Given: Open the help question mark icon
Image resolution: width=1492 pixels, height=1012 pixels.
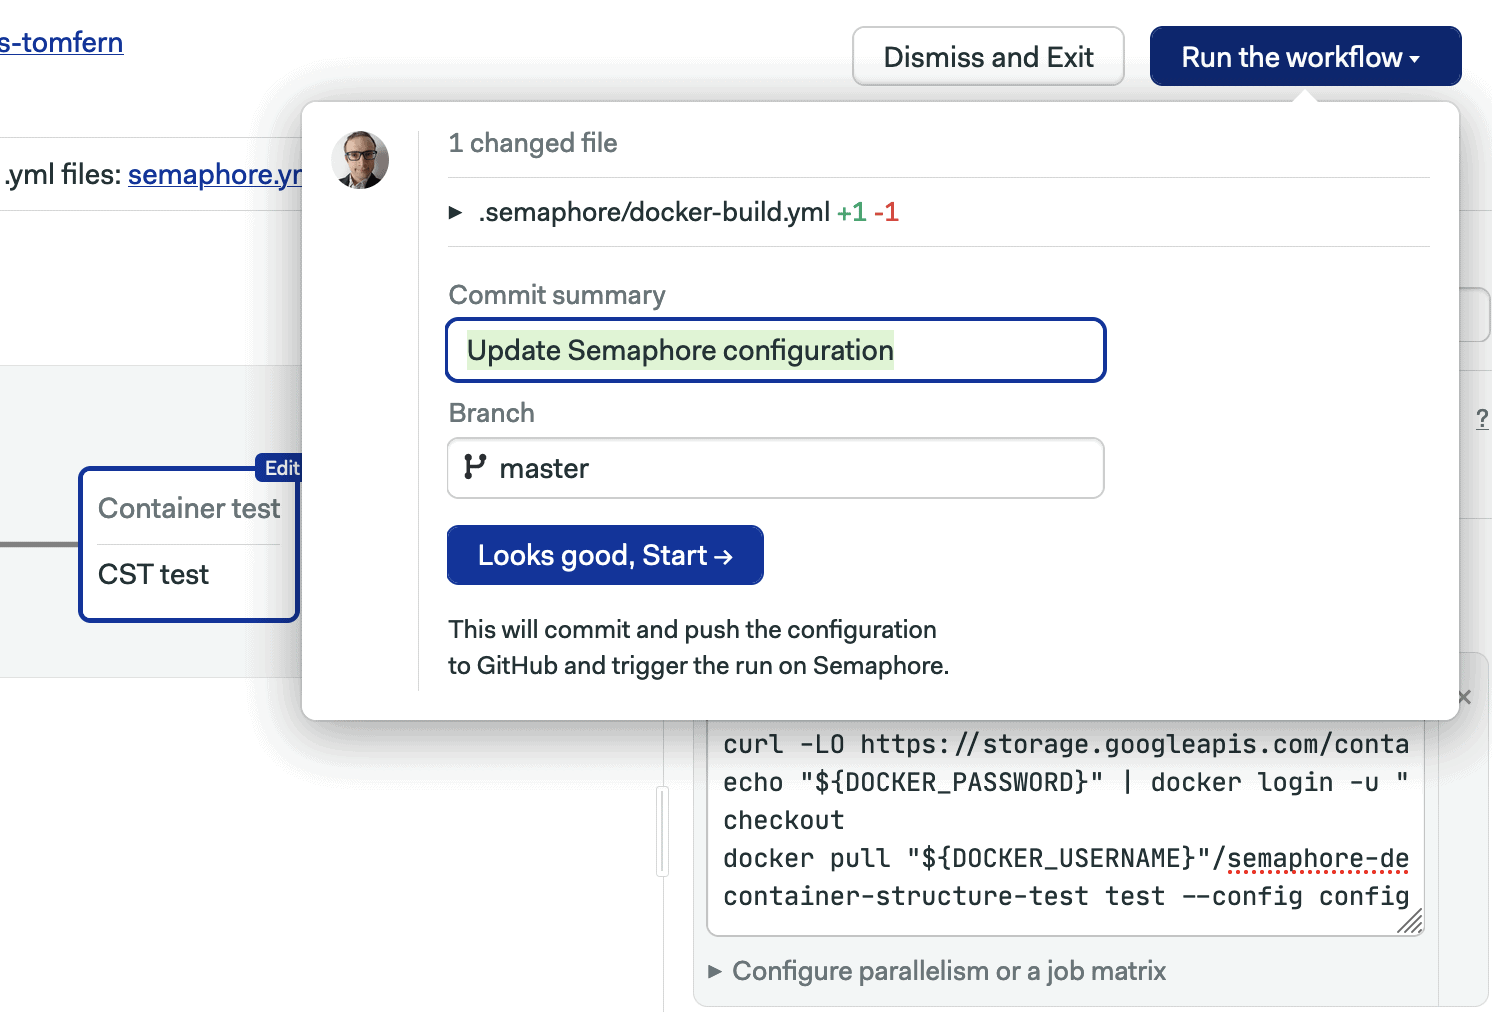Looking at the screenshot, I should [x=1483, y=420].
